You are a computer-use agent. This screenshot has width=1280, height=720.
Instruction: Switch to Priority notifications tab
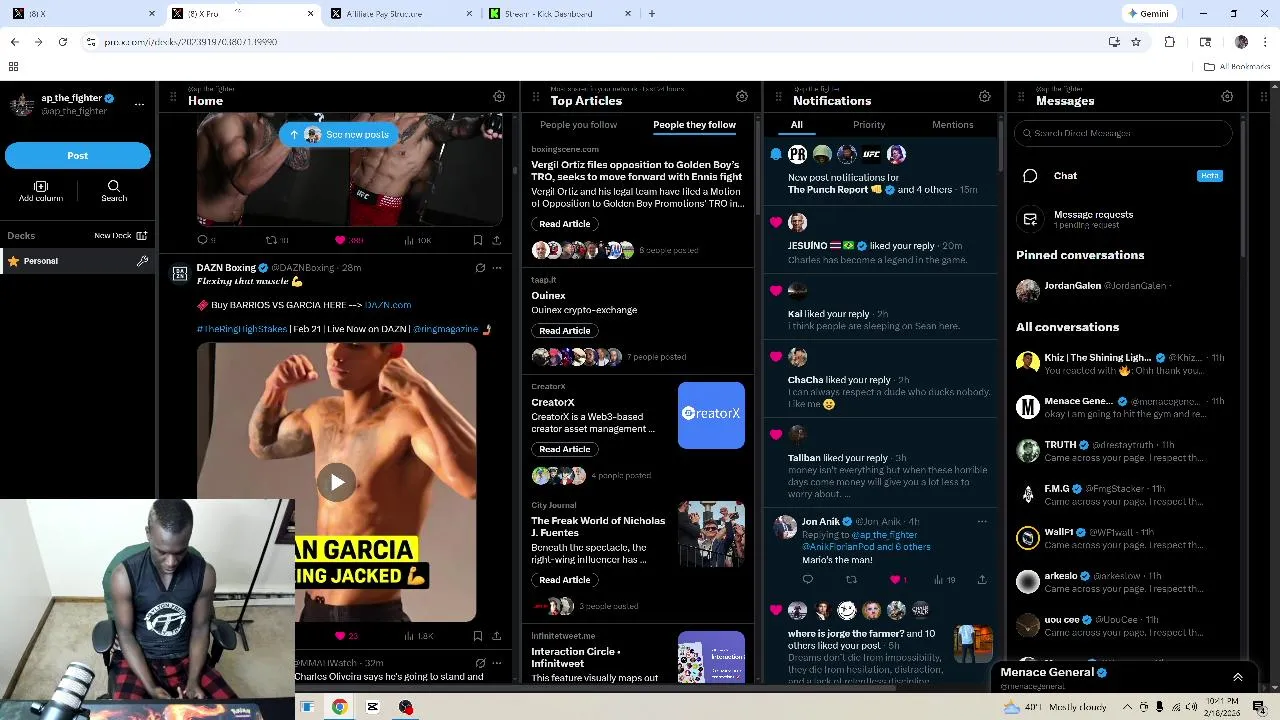coord(869,125)
